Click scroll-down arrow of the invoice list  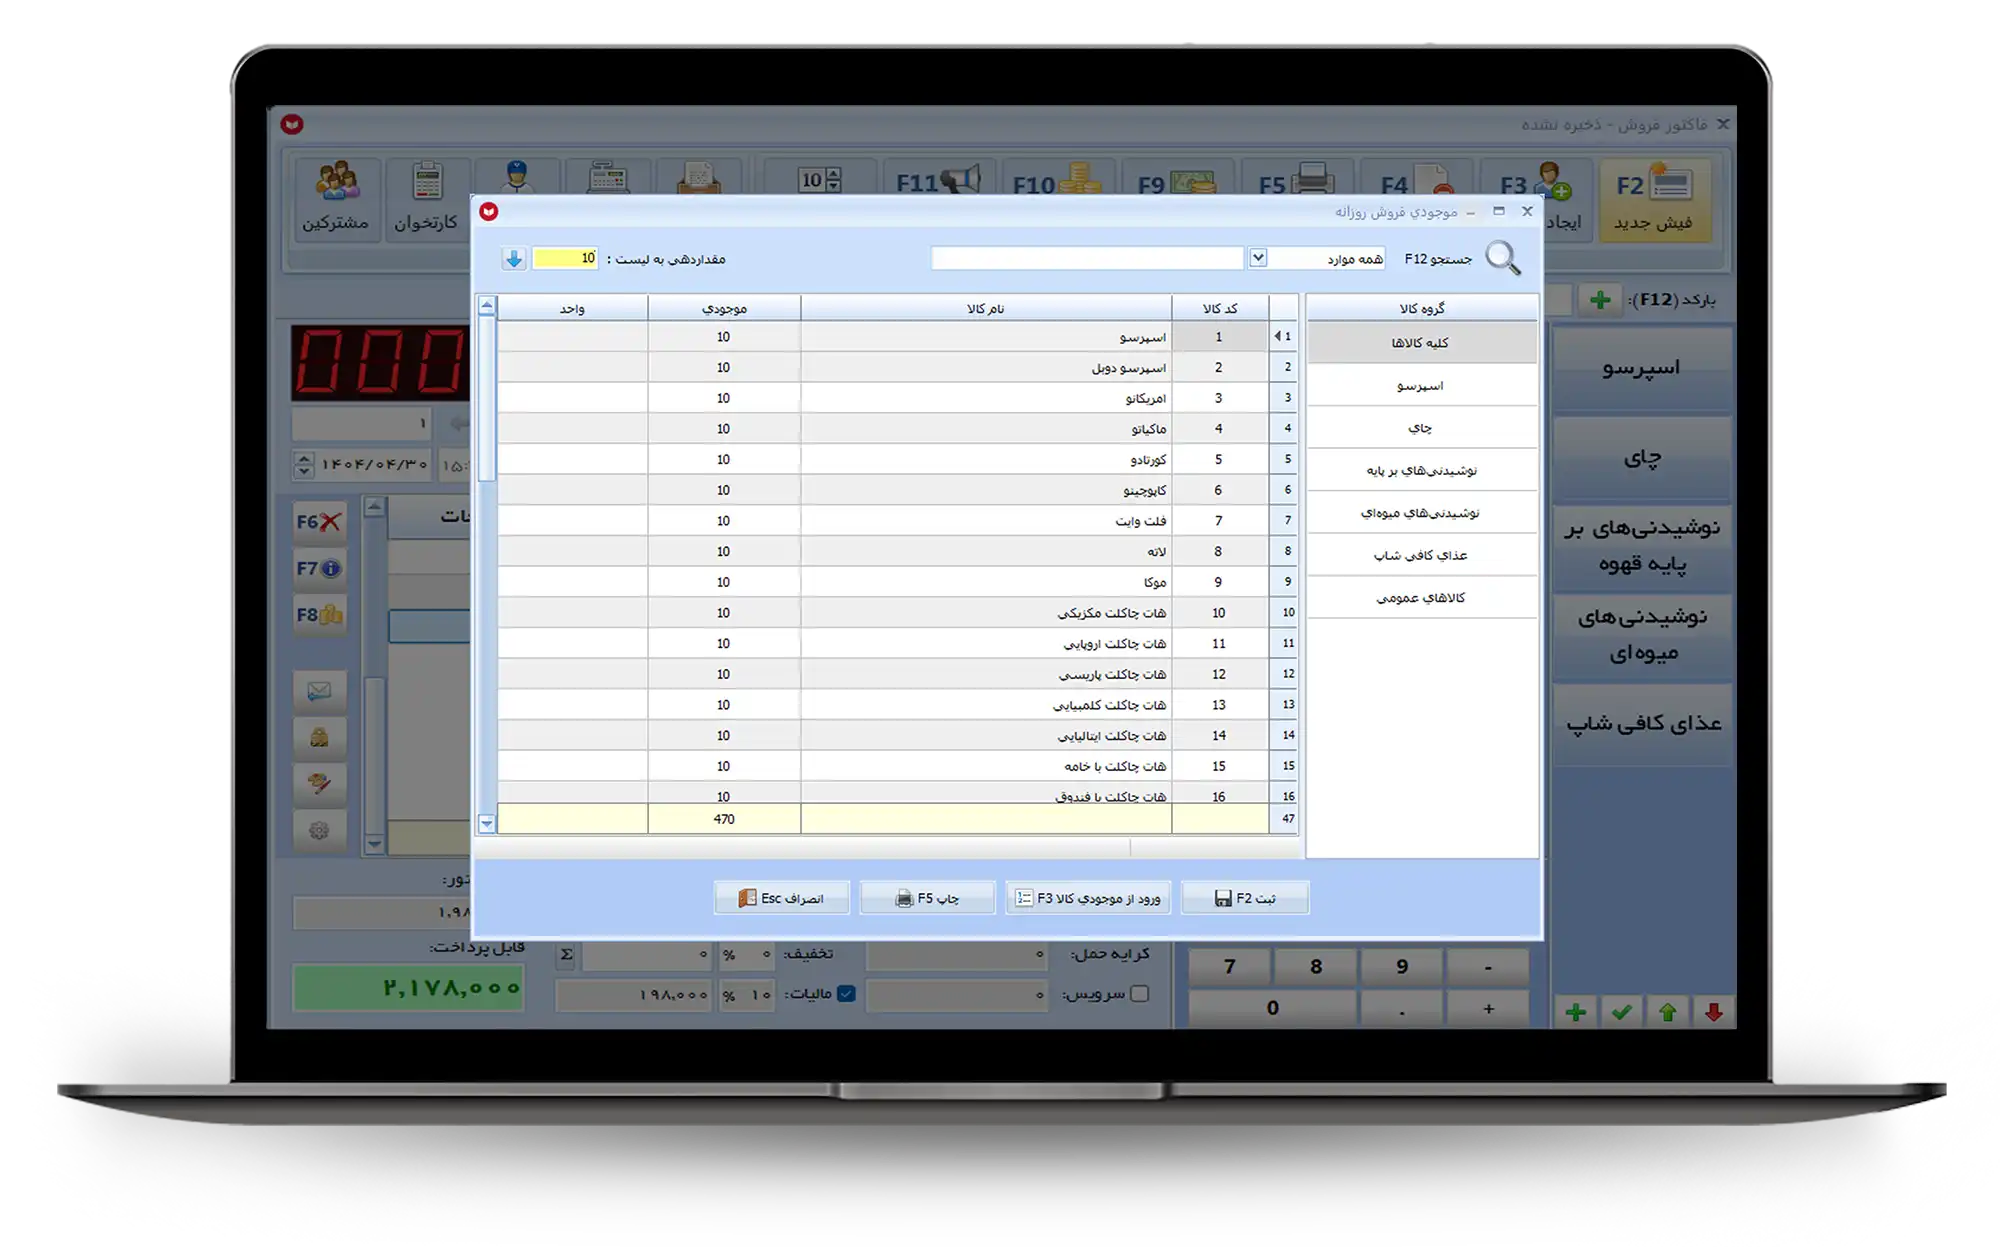click(x=374, y=844)
